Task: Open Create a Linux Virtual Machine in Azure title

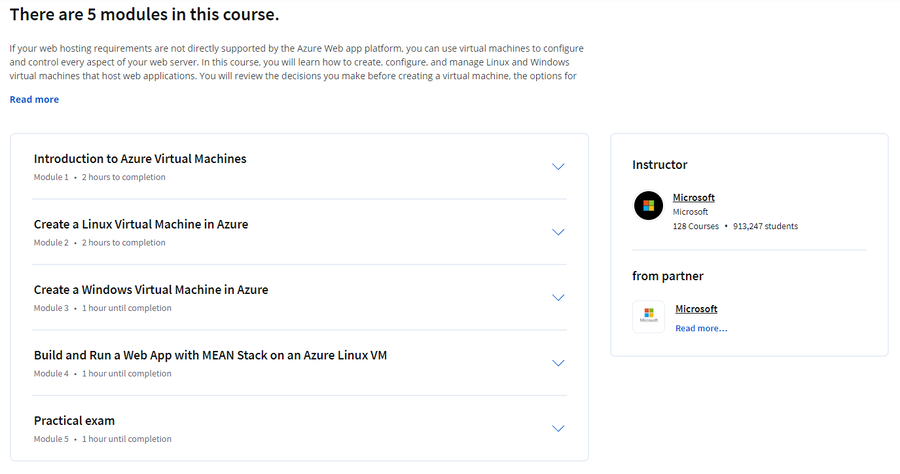Action: tap(141, 224)
